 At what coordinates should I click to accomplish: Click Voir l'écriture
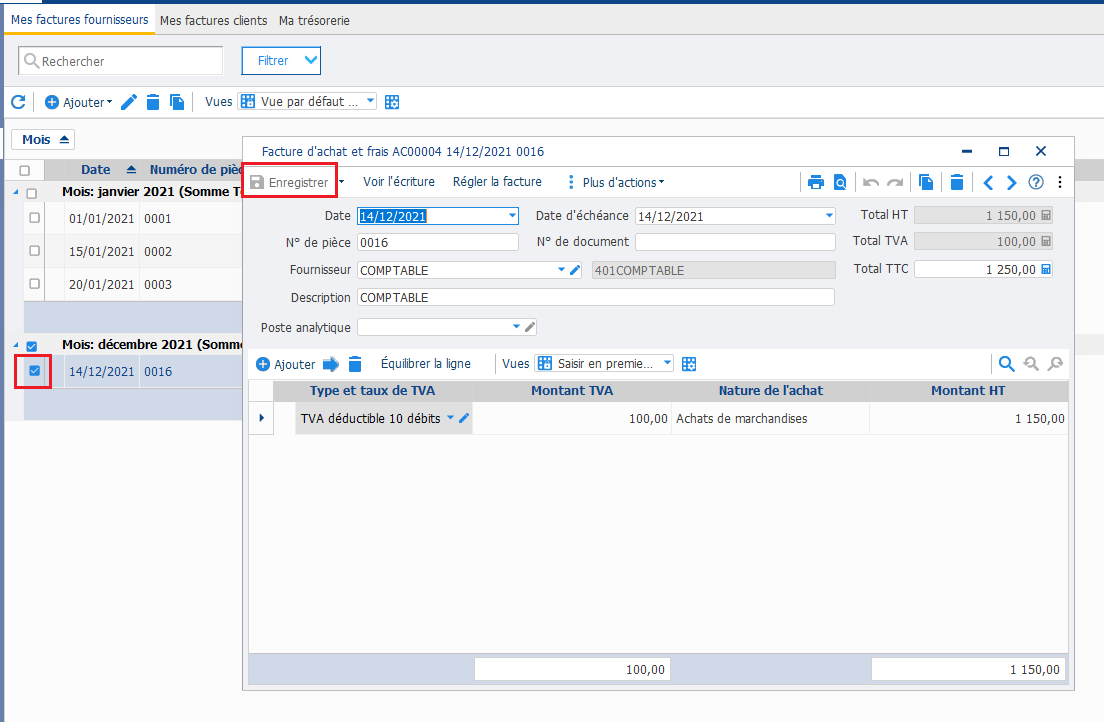coord(399,182)
